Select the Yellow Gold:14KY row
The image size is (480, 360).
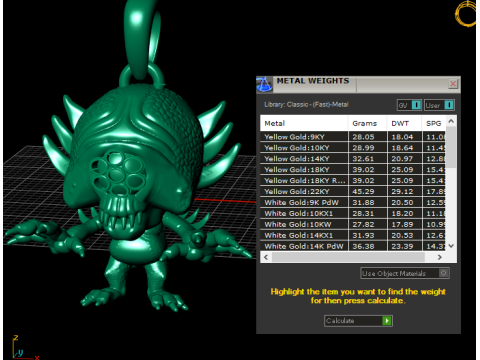point(353,159)
